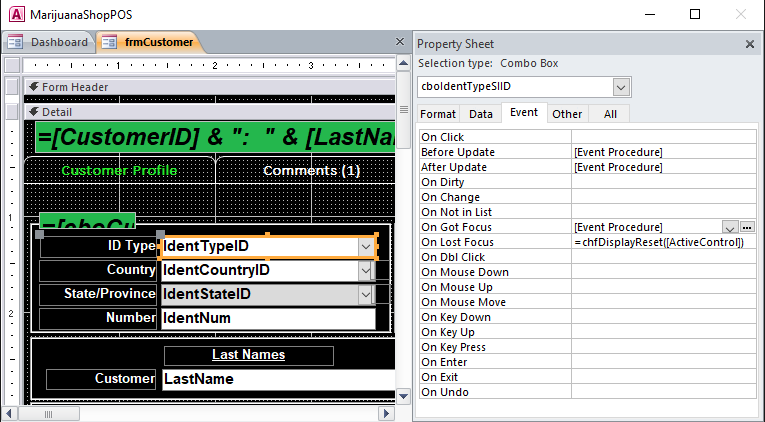Open the On Got Focus property dropdown arrow
This screenshot has width=765, height=422.
click(729, 227)
